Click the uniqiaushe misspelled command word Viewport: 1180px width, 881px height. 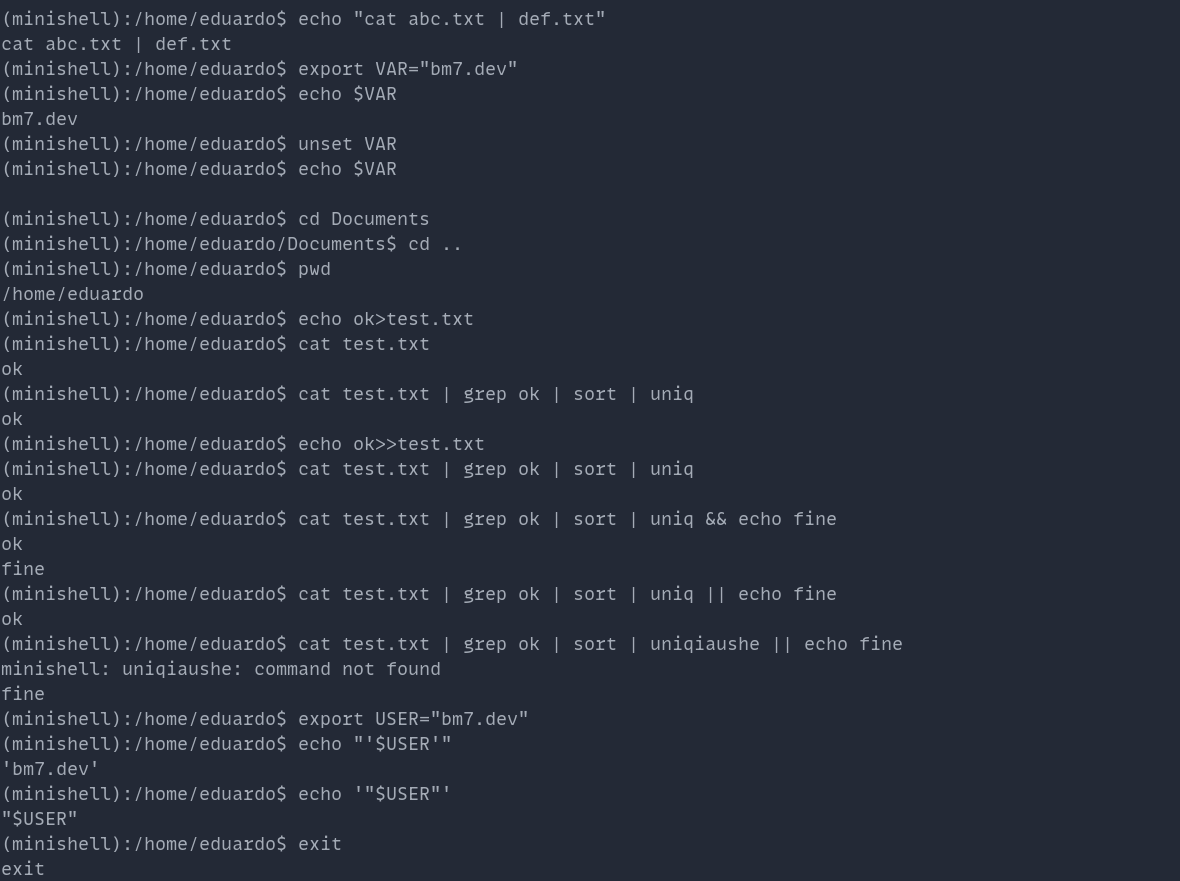tap(704, 644)
